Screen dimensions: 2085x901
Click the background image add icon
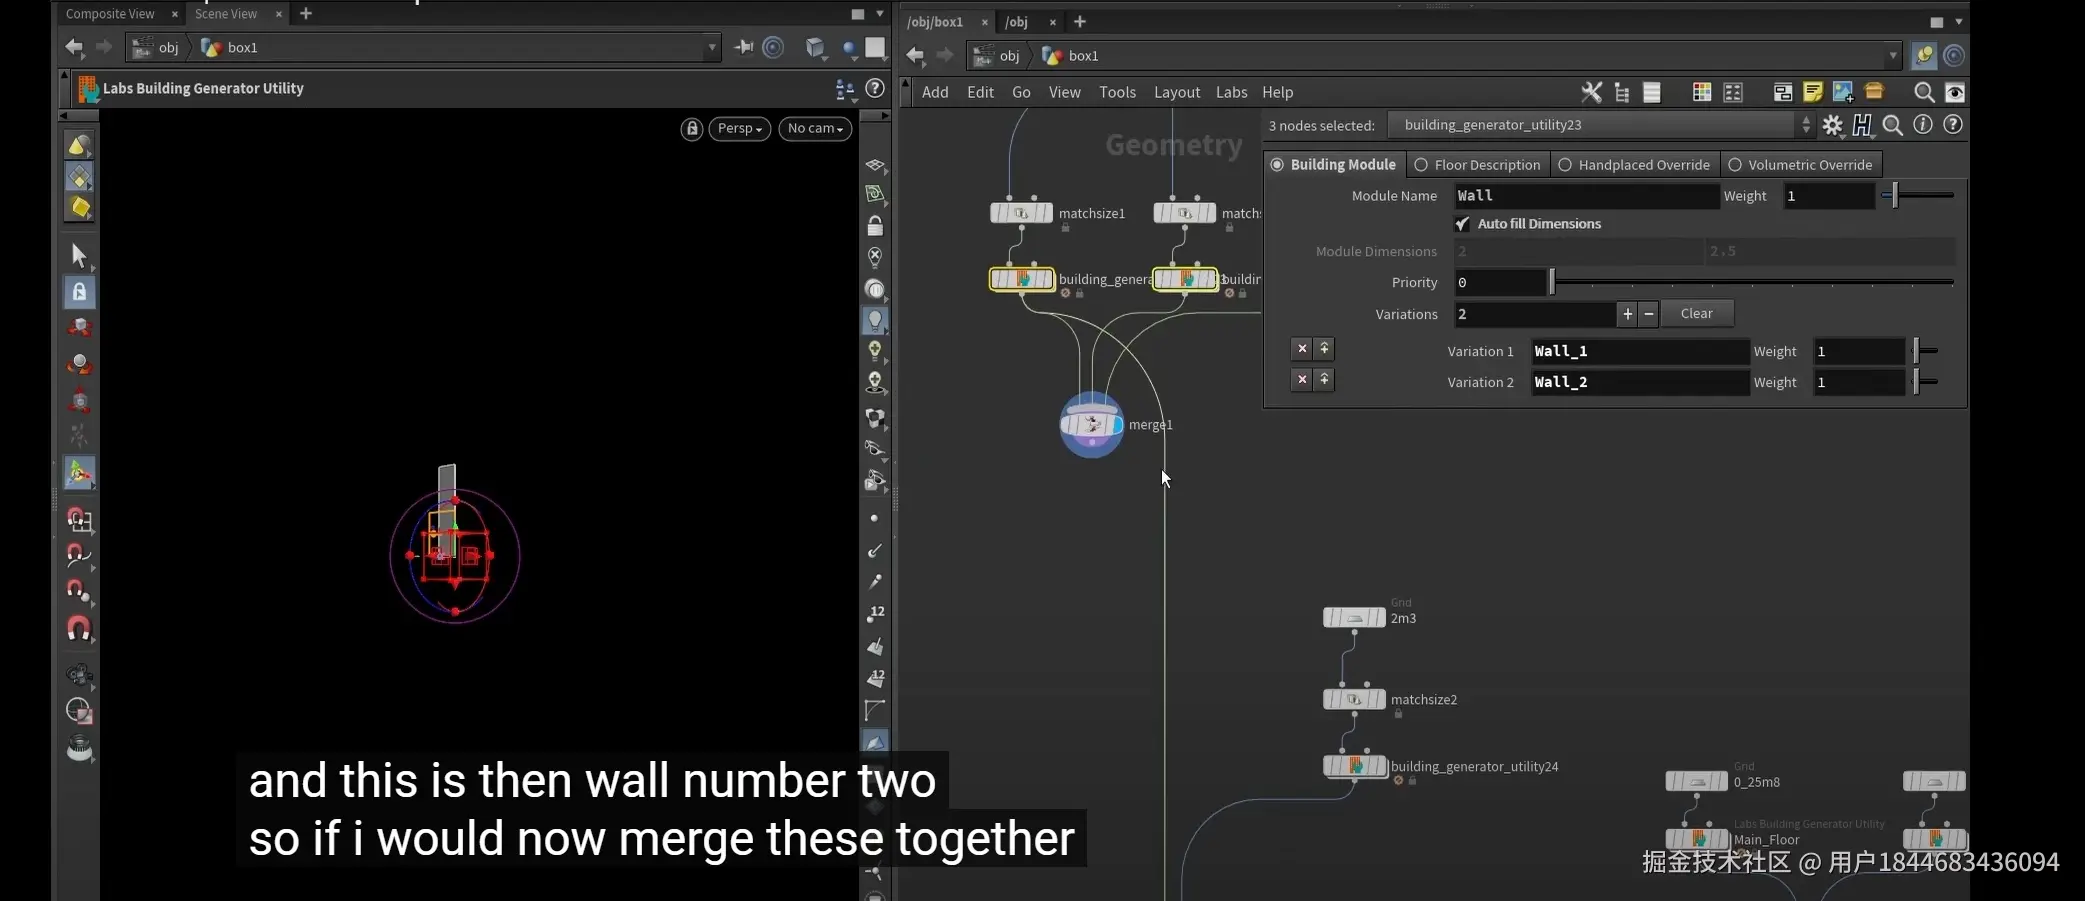(x=1843, y=92)
